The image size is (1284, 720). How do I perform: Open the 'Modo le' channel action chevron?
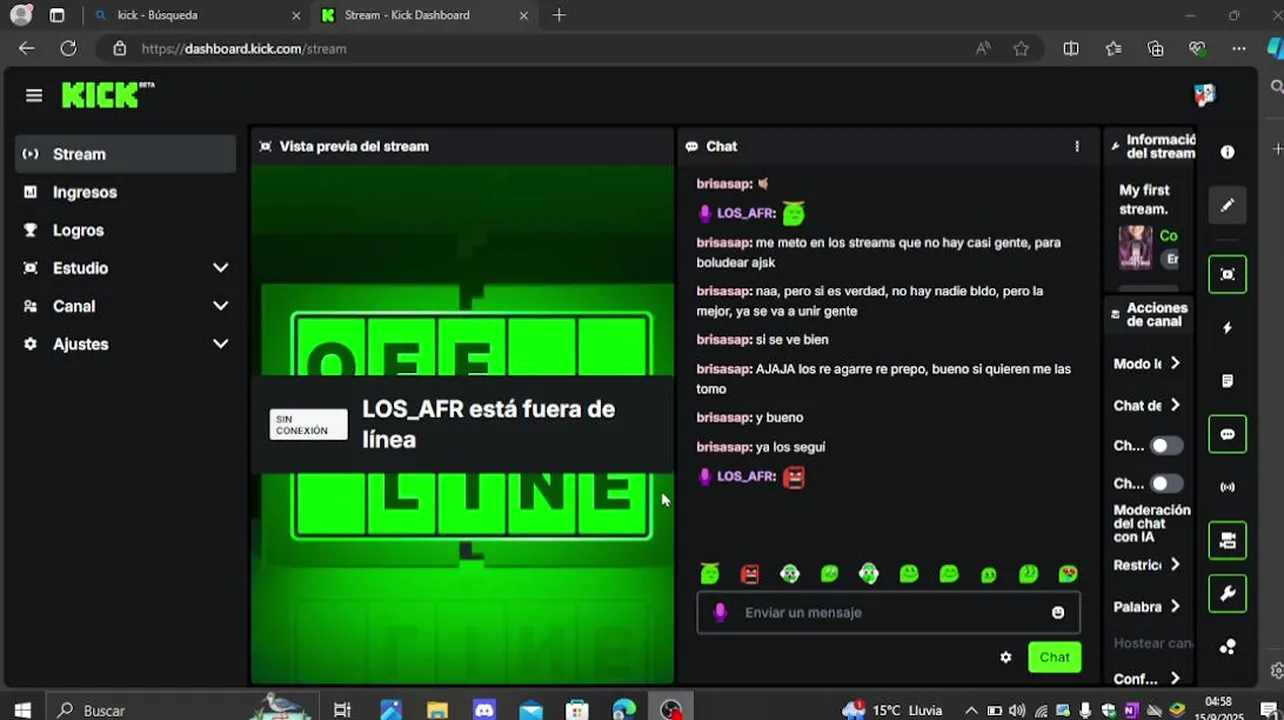pos(1175,363)
